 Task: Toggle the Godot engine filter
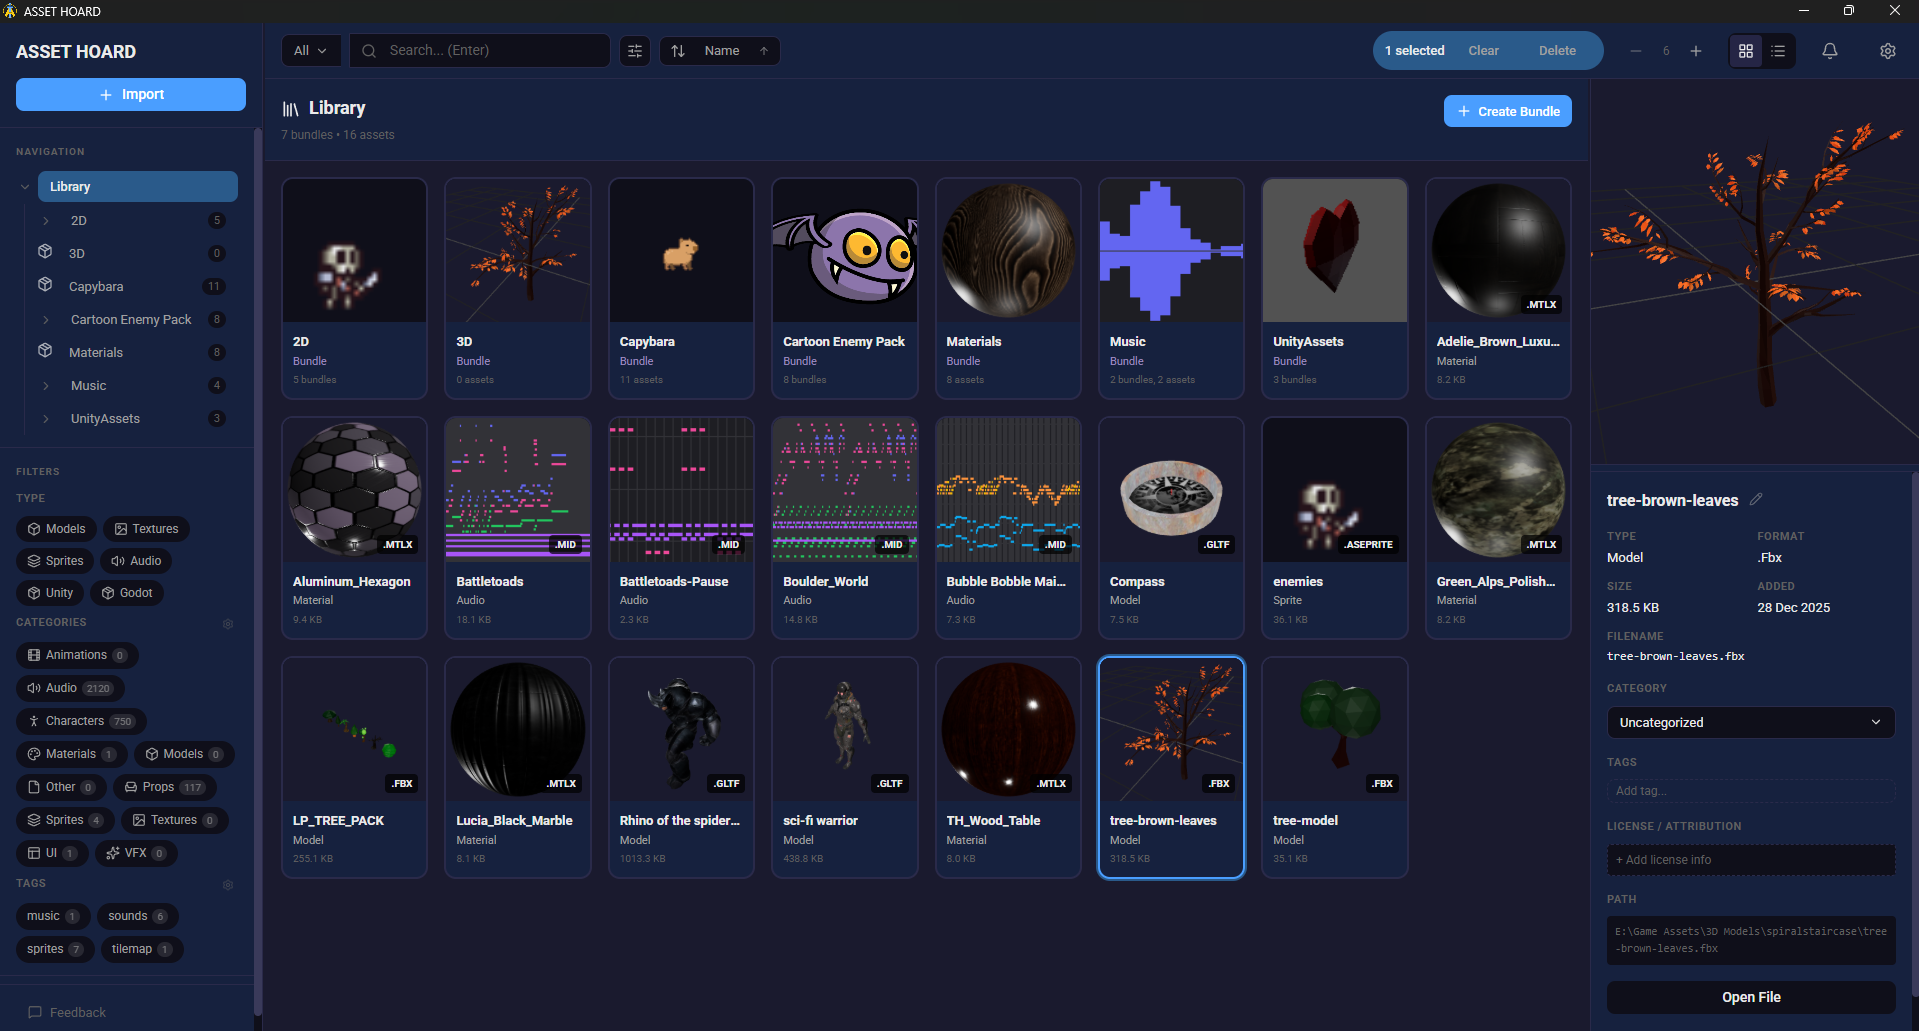[127, 592]
